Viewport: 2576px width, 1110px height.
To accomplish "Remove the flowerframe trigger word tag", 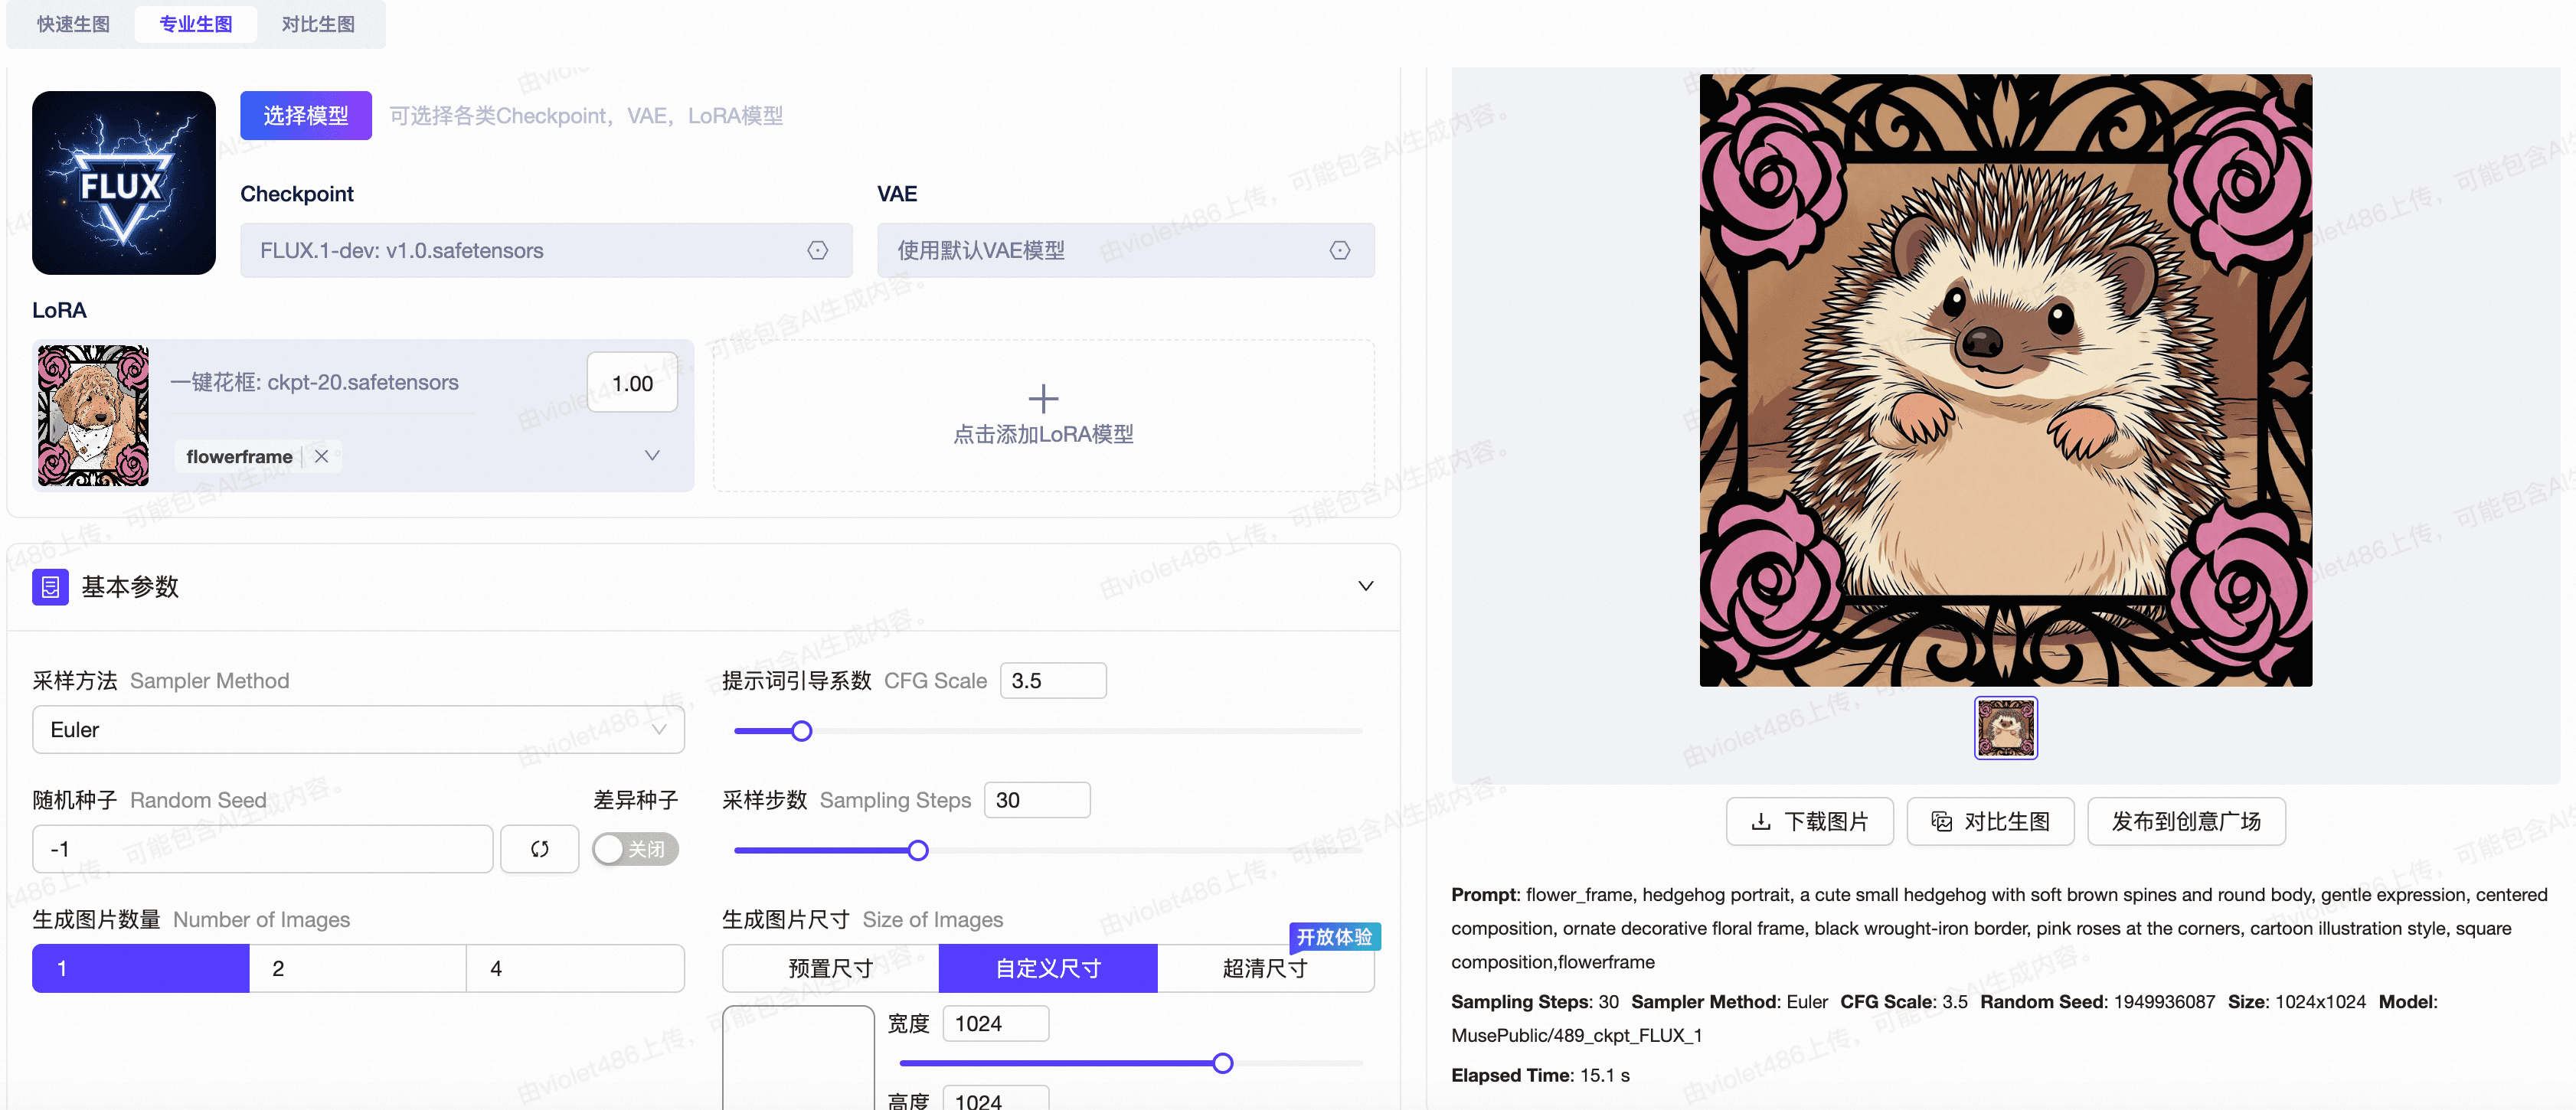I will click(321, 456).
